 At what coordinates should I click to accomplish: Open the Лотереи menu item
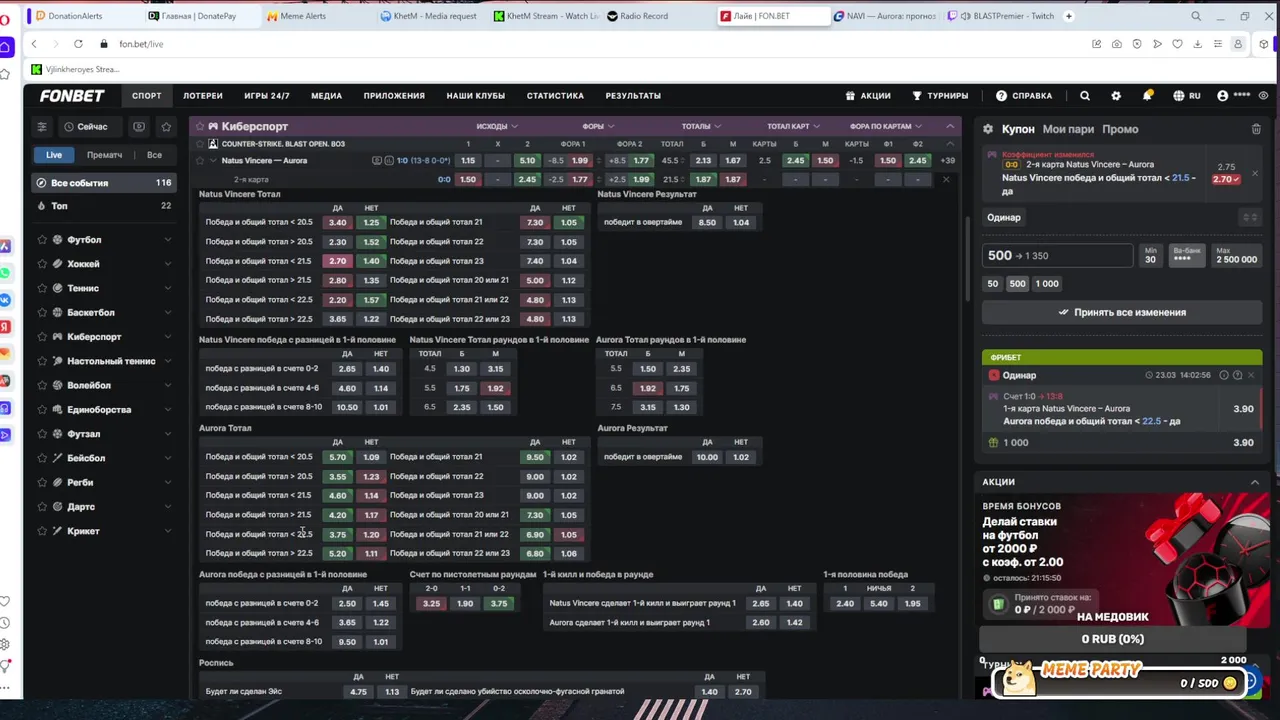click(x=203, y=96)
